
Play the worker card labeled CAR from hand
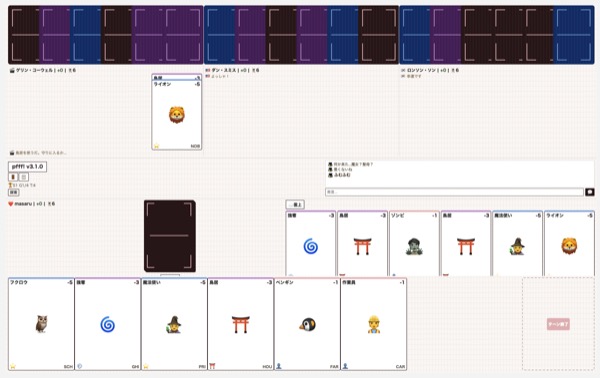(374, 324)
